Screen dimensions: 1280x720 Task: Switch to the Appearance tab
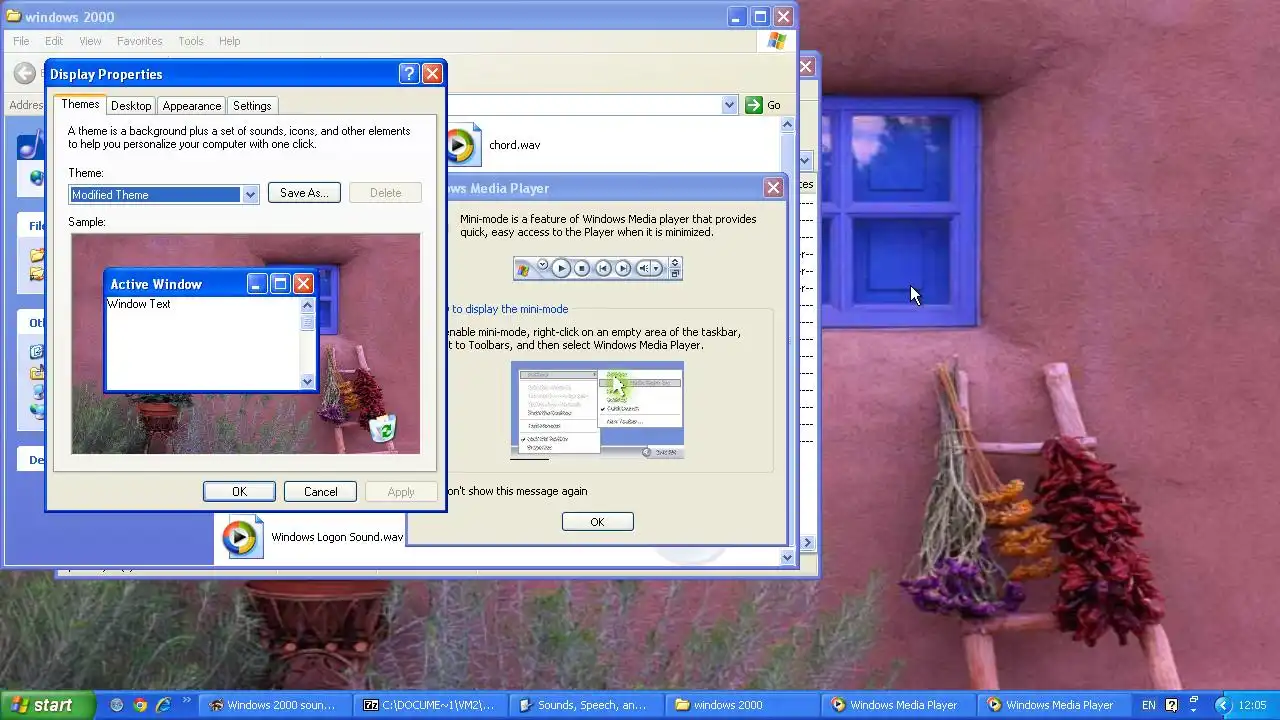(x=191, y=106)
